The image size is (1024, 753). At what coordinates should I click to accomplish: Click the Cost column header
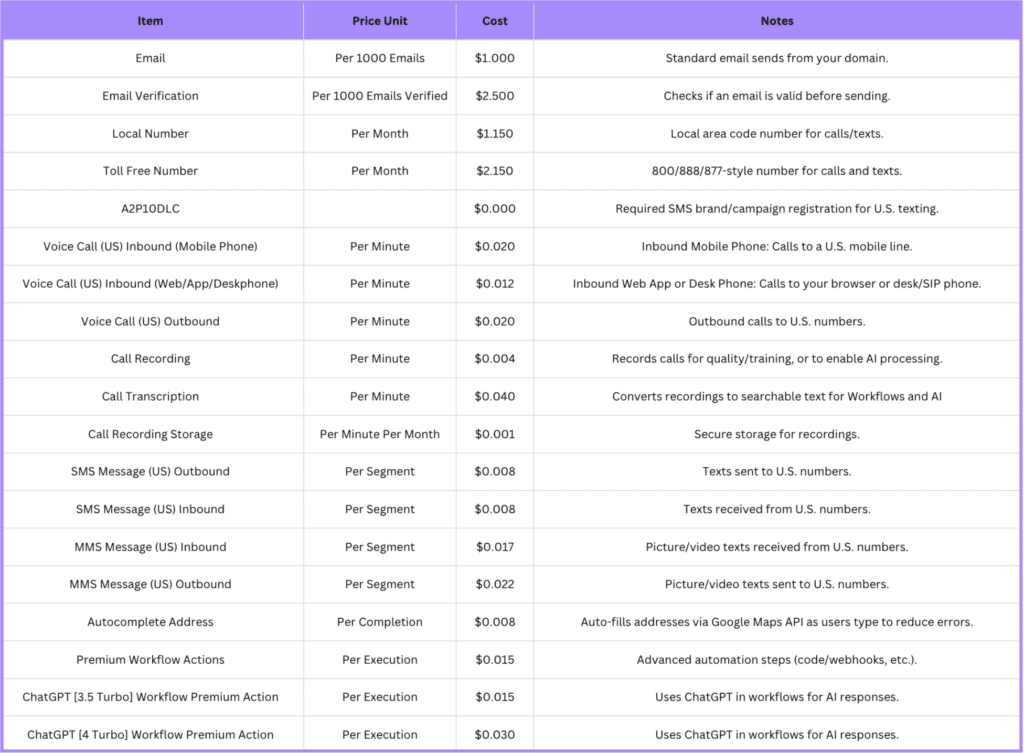click(494, 21)
